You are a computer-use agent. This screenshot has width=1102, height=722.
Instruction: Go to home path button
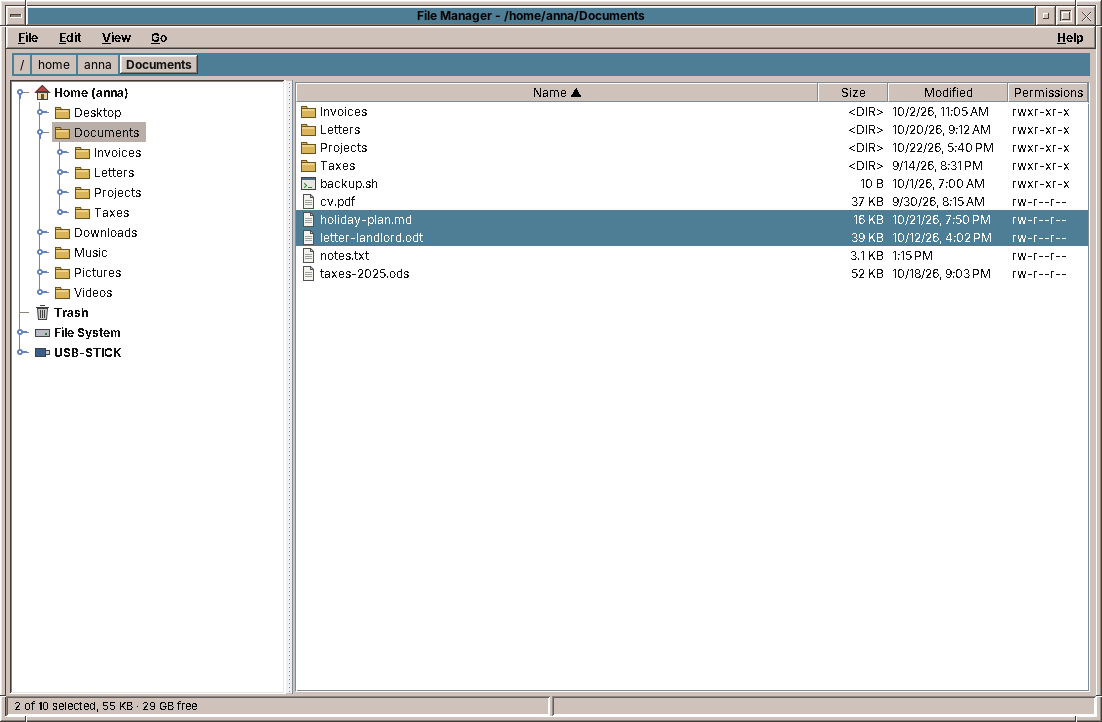pyautogui.click(x=53, y=65)
